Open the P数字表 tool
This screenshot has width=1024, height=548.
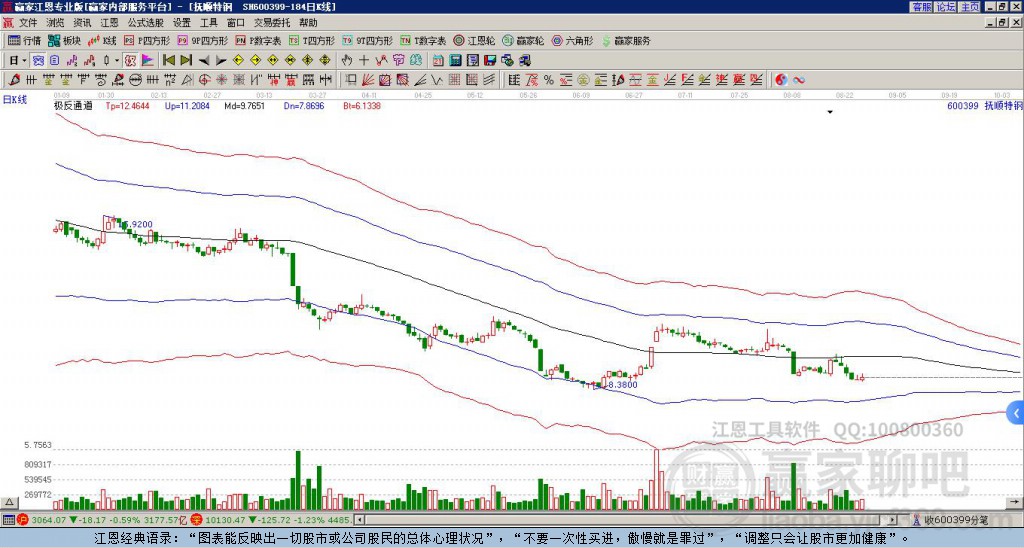258,40
